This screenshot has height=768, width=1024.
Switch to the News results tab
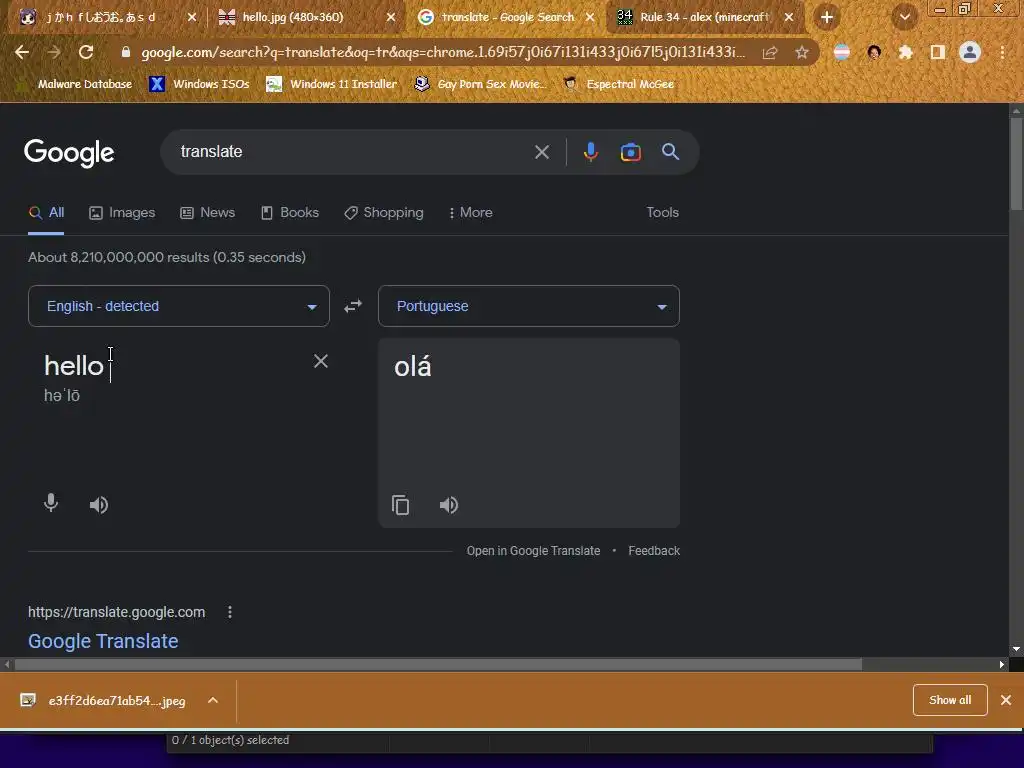coord(208,212)
